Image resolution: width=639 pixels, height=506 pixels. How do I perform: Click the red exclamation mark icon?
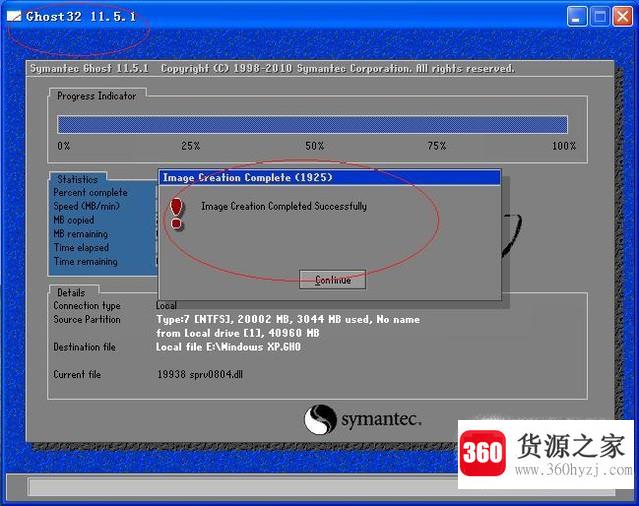pos(176,214)
